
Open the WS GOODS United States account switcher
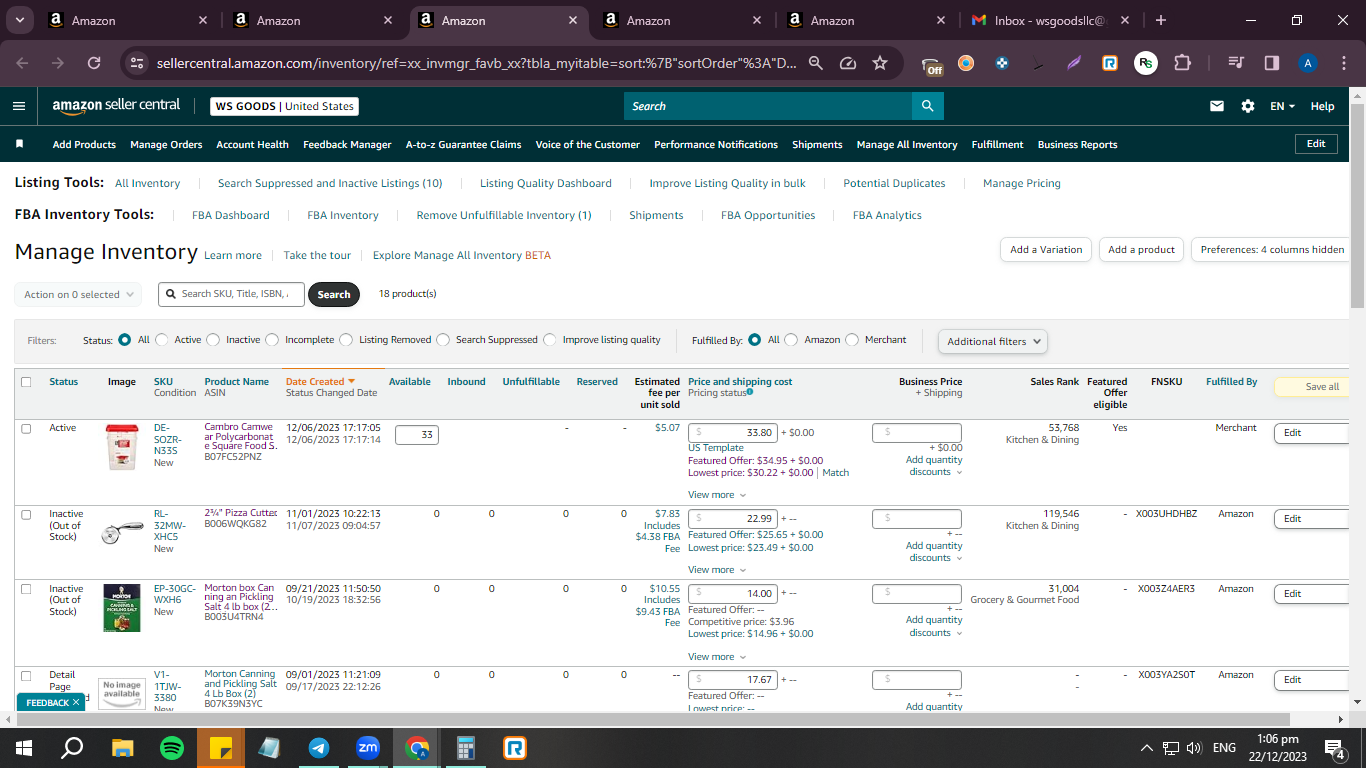[285, 106]
